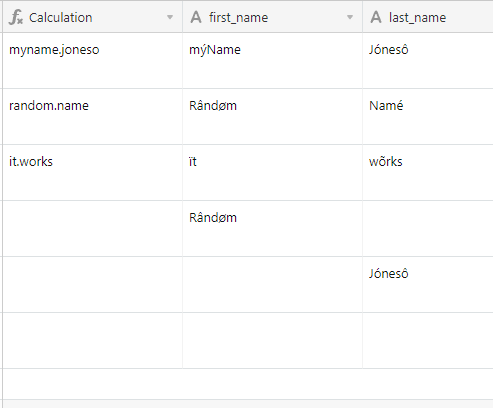Screen dimensions: 493x408
Task: Select the myname.joneso cell
Action: (x=92, y=61)
